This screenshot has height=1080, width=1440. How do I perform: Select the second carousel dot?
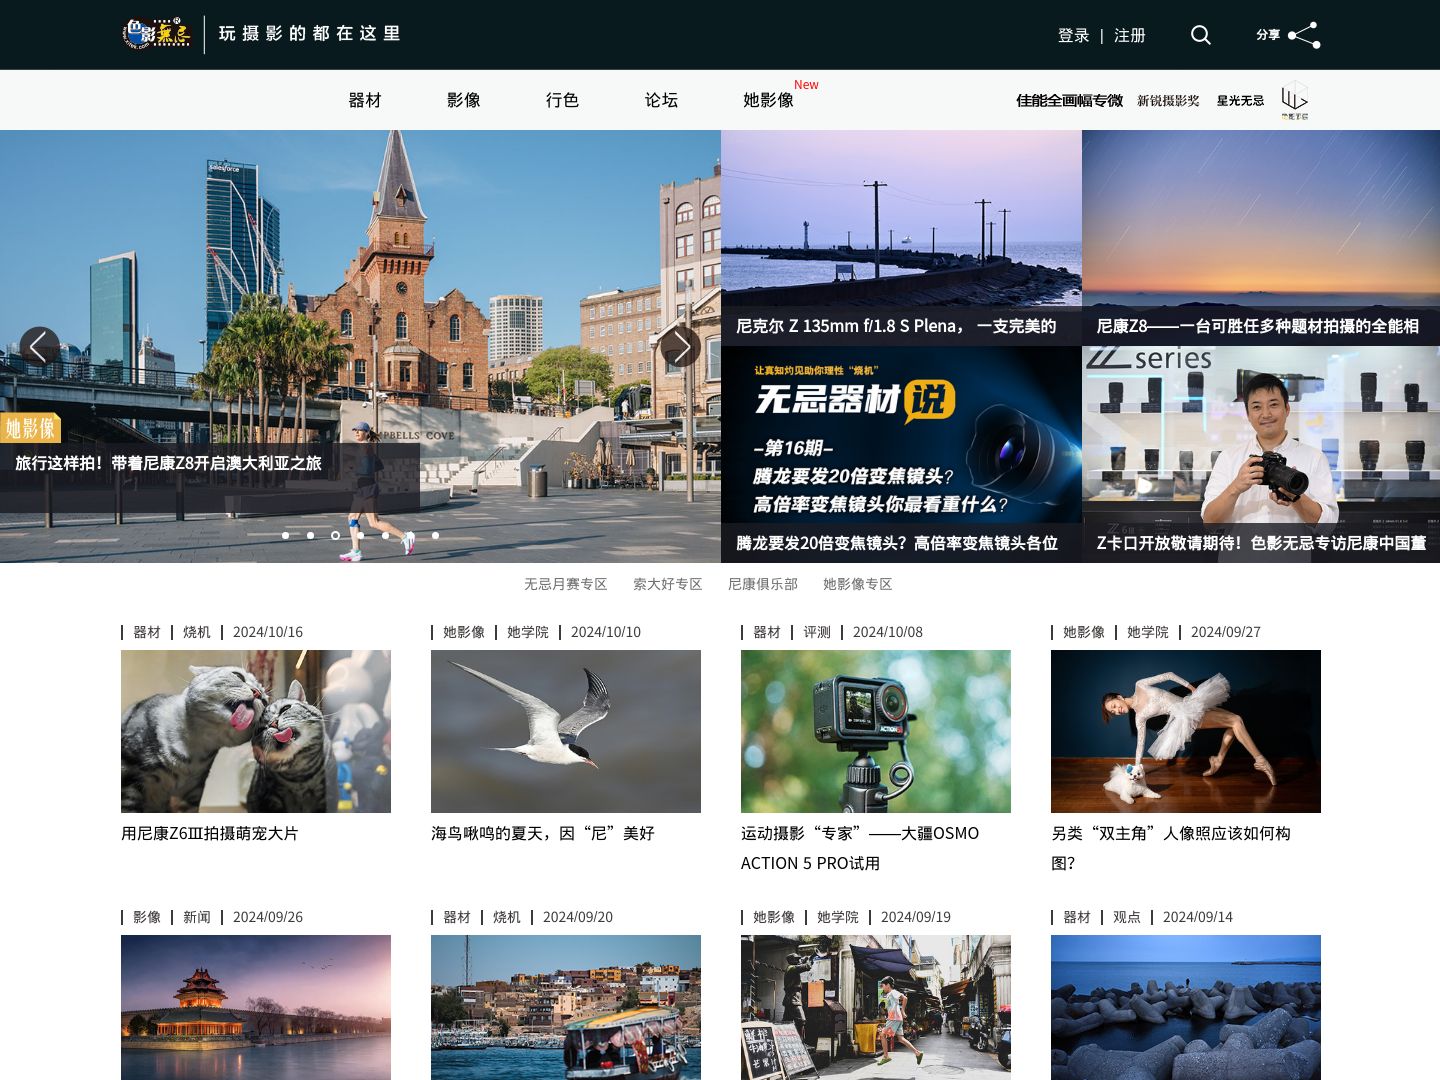click(x=310, y=535)
